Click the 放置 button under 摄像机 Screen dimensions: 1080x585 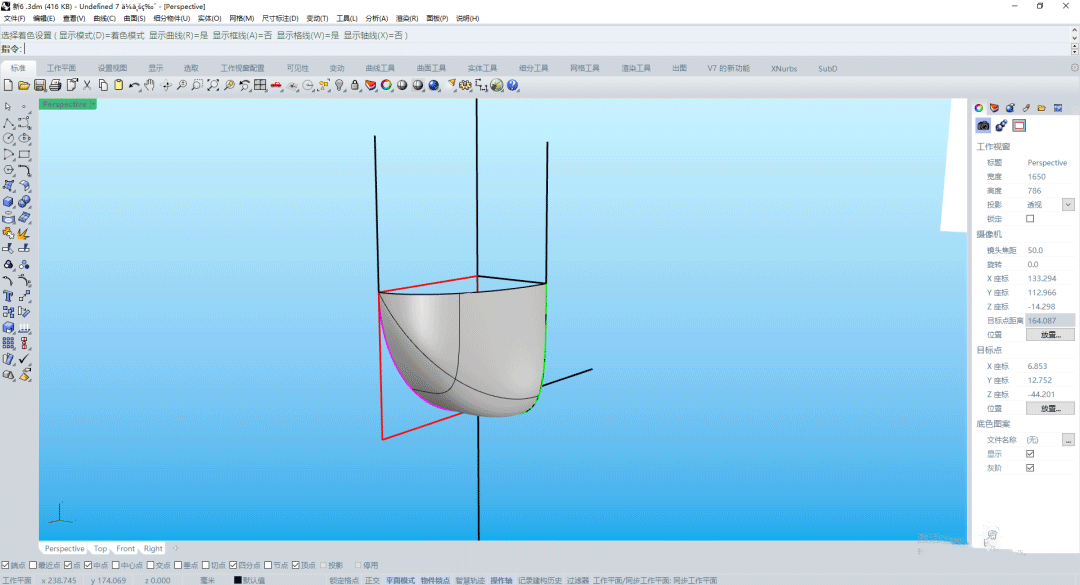click(1049, 335)
